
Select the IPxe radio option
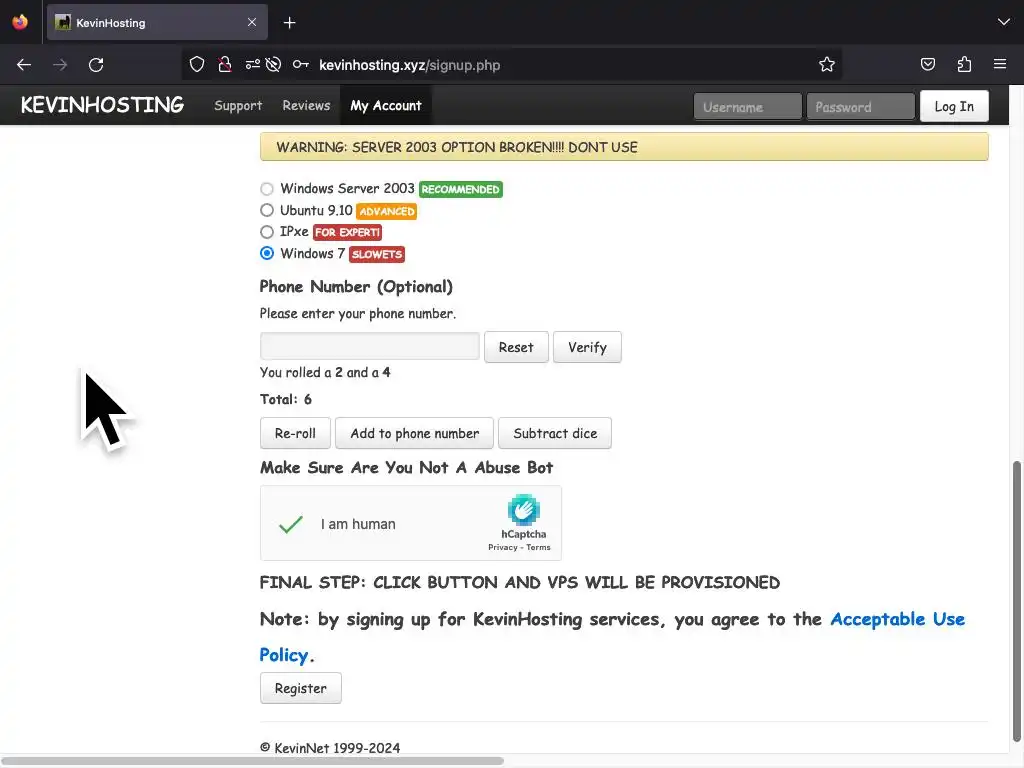tap(266, 232)
